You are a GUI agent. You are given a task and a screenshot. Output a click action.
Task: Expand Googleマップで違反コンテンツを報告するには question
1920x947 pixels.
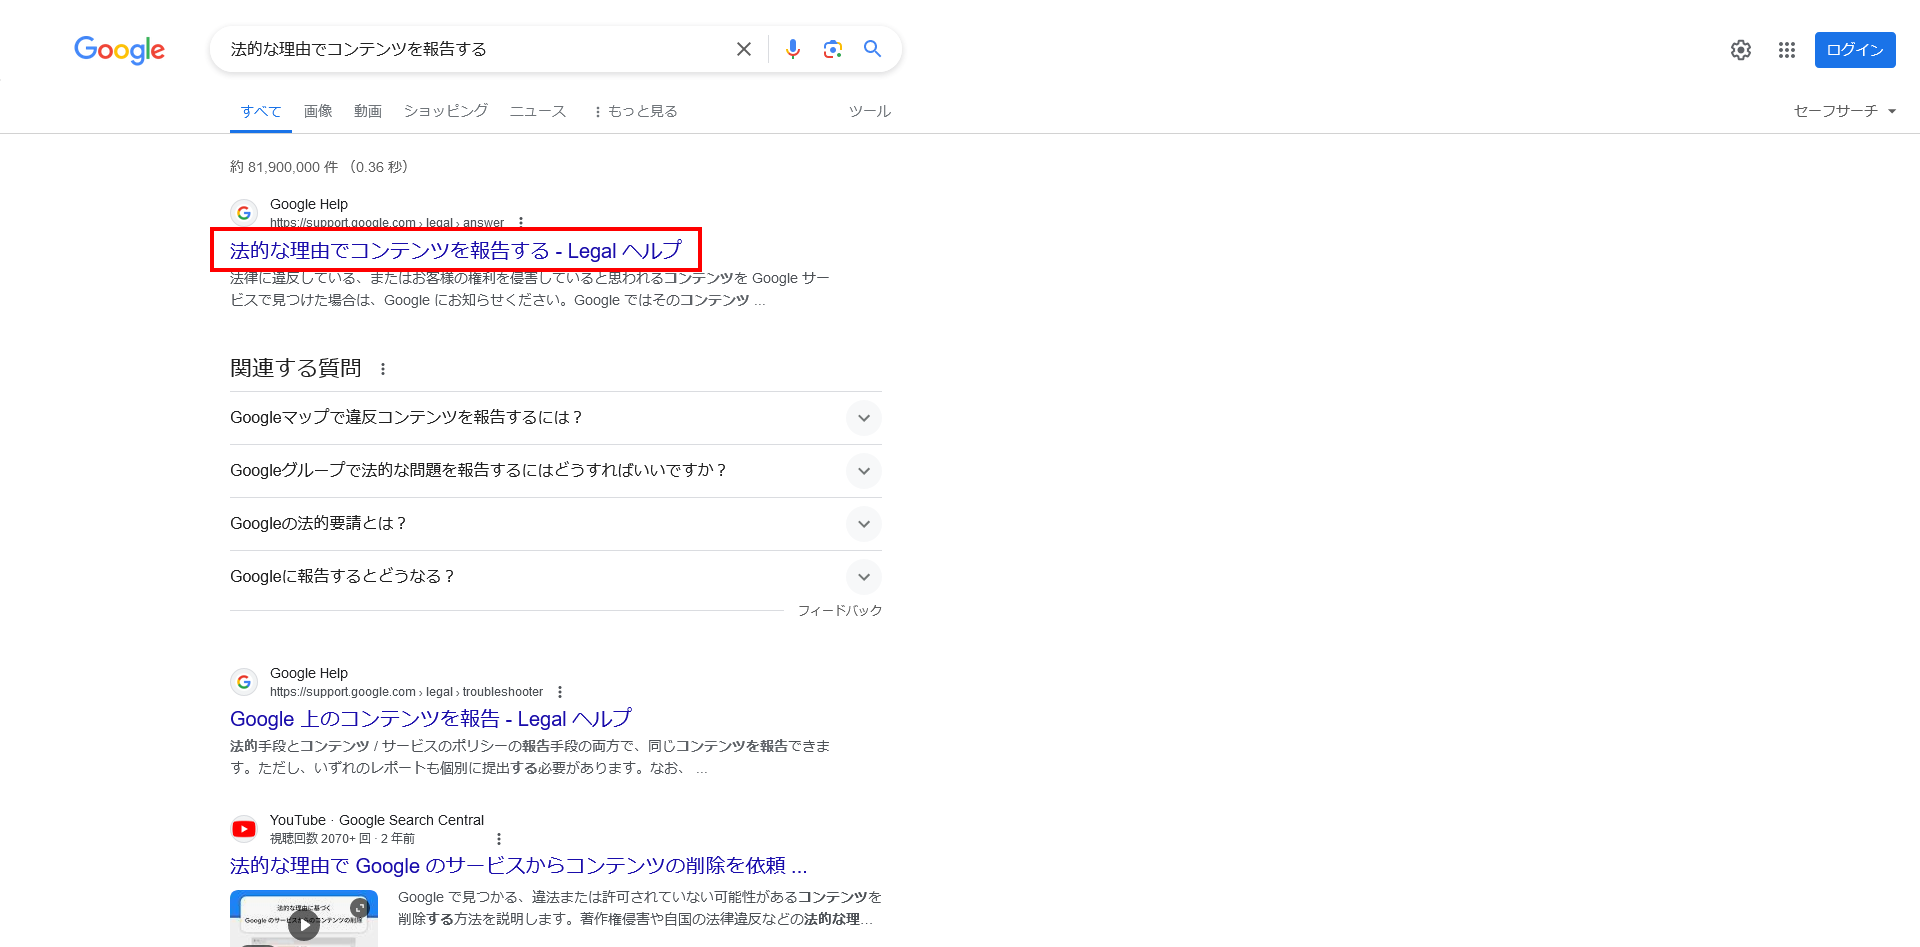[x=556, y=418]
